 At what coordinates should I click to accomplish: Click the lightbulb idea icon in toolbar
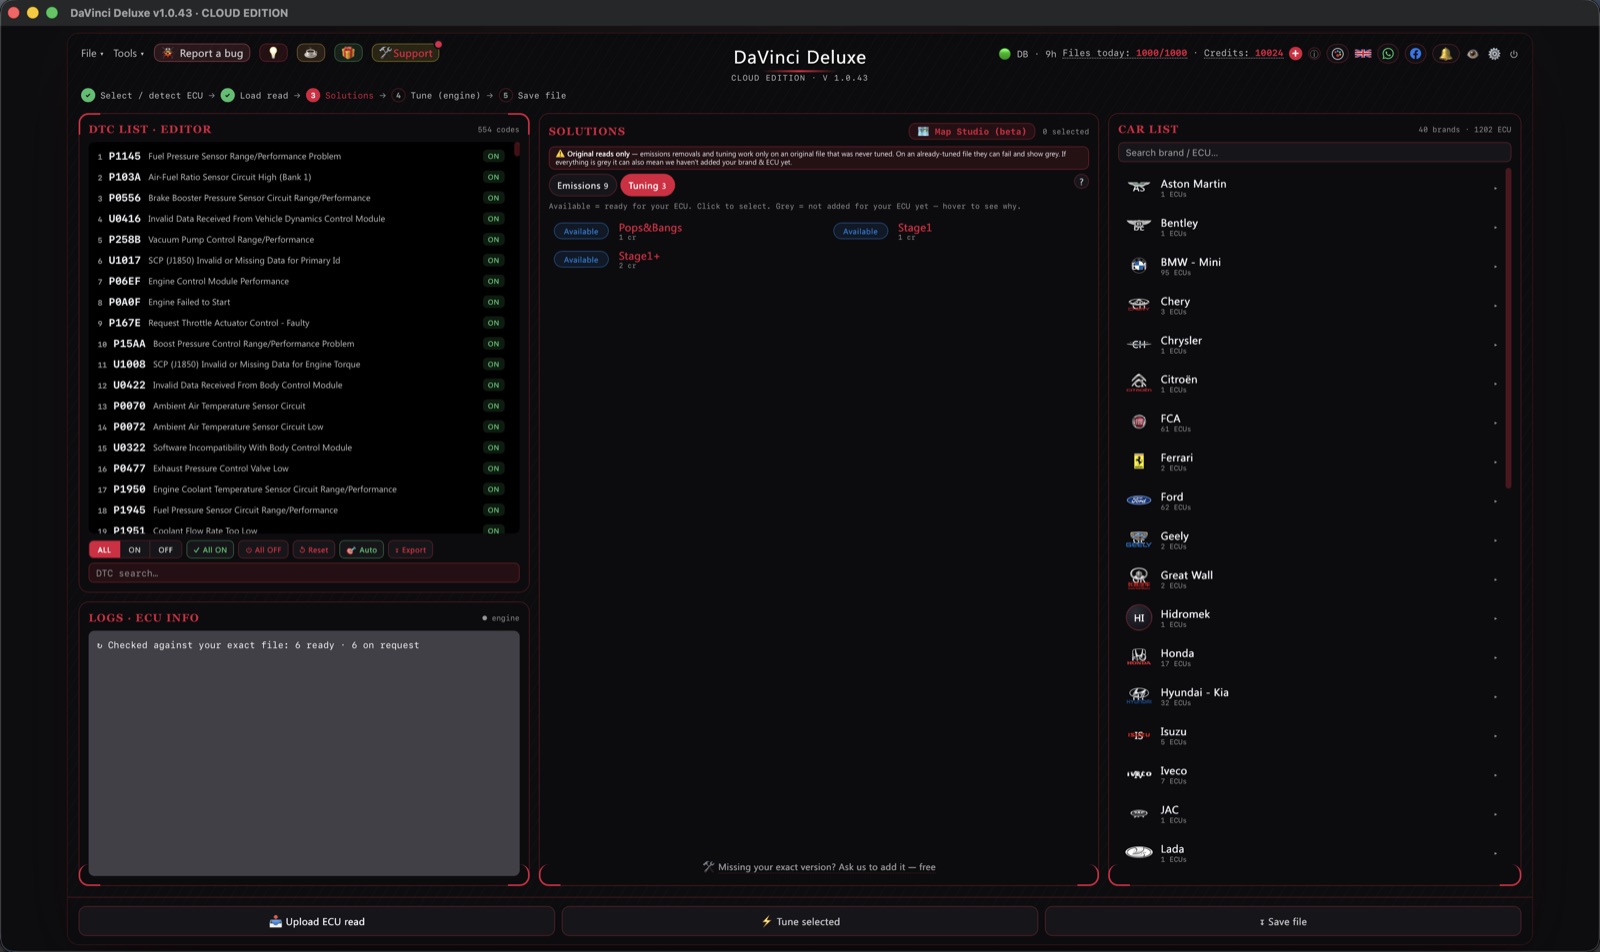273,53
